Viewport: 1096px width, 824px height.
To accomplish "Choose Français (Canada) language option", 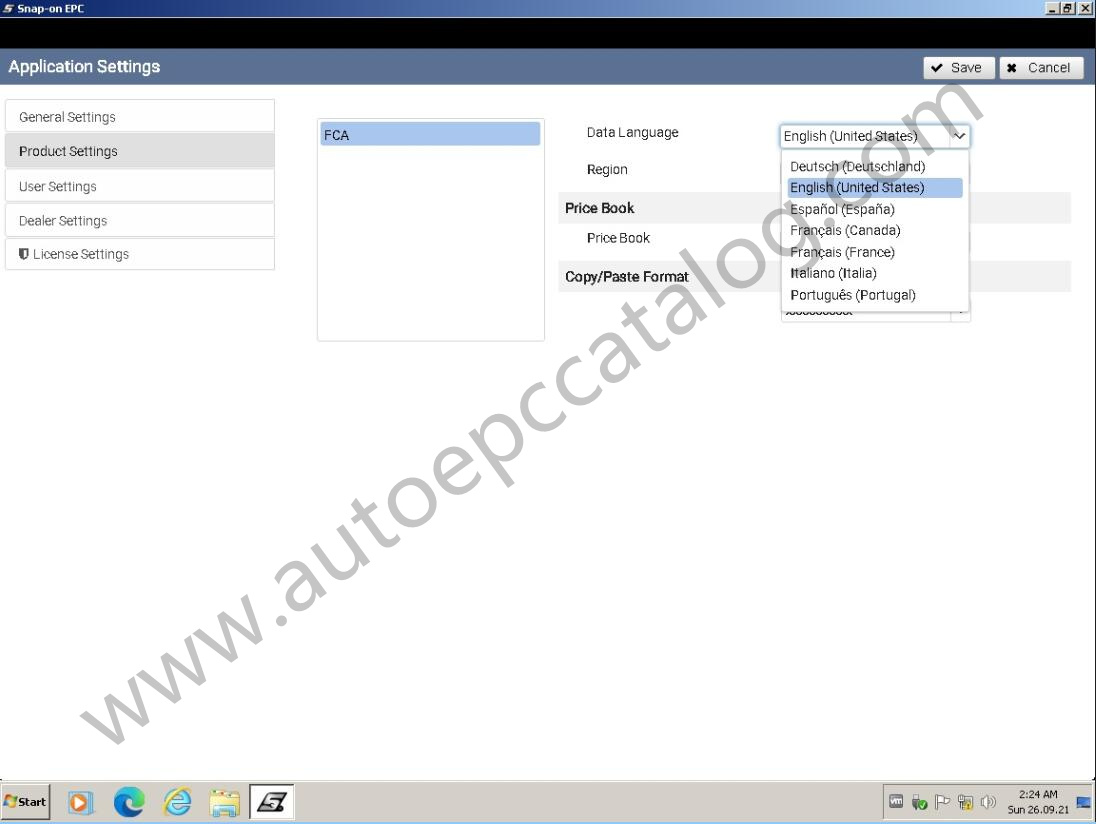I will click(874, 230).
